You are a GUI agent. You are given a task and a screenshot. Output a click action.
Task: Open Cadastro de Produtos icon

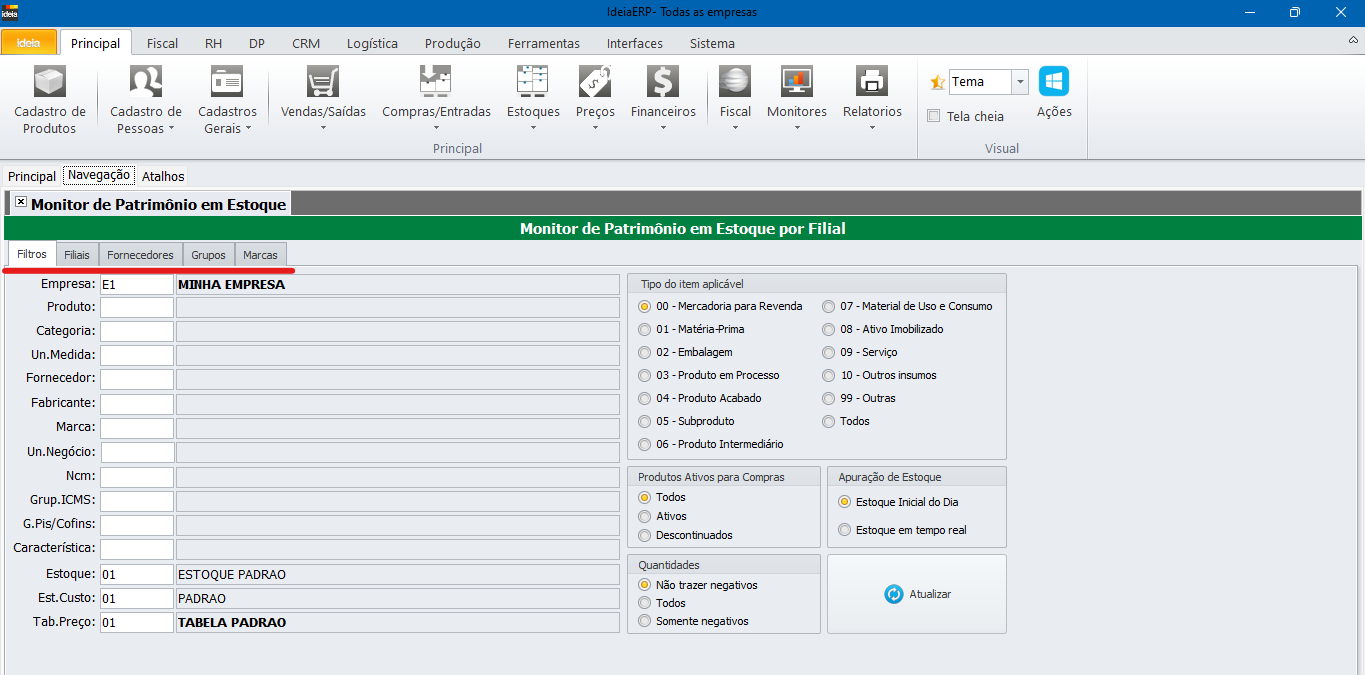coord(49,82)
